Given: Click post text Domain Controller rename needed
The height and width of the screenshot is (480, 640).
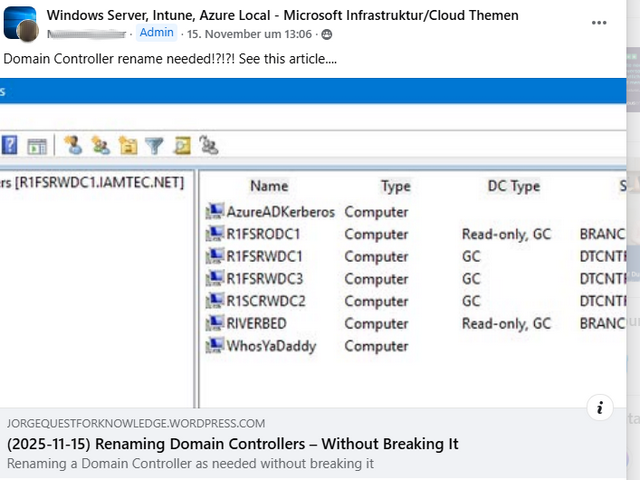Looking at the screenshot, I should point(170,59).
